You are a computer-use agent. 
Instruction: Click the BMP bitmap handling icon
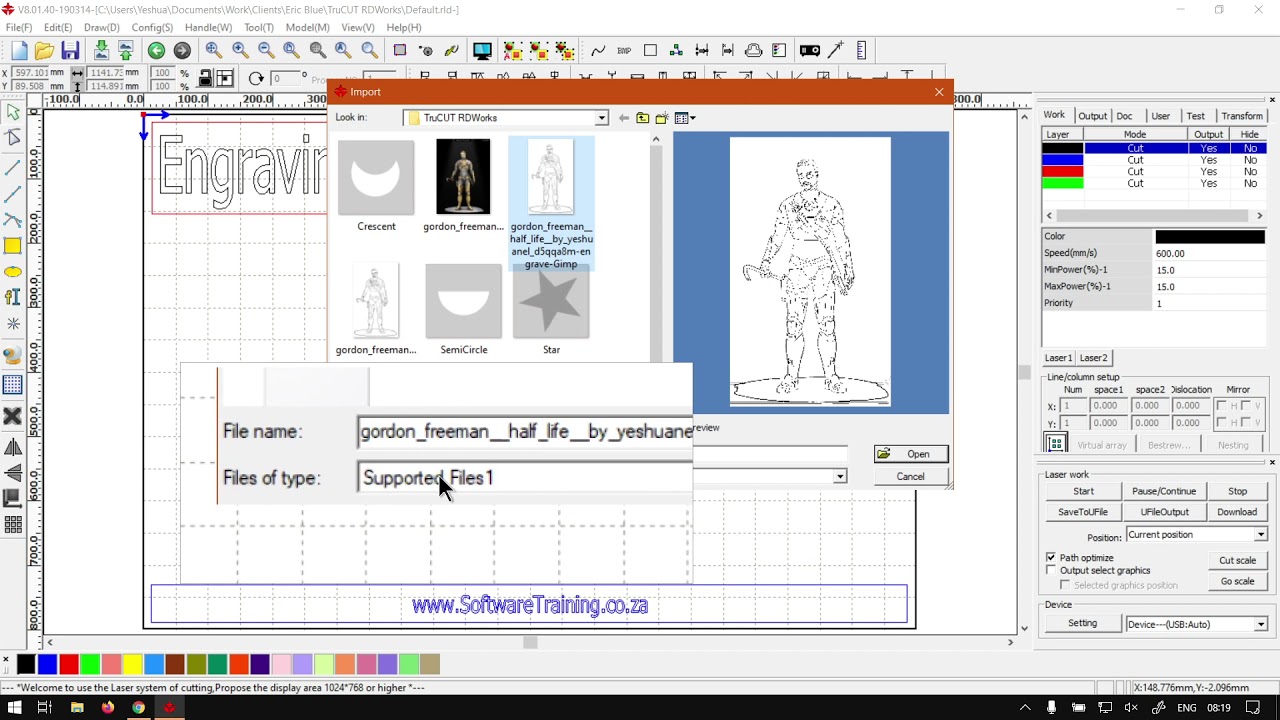pyautogui.click(x=624, y=51)
